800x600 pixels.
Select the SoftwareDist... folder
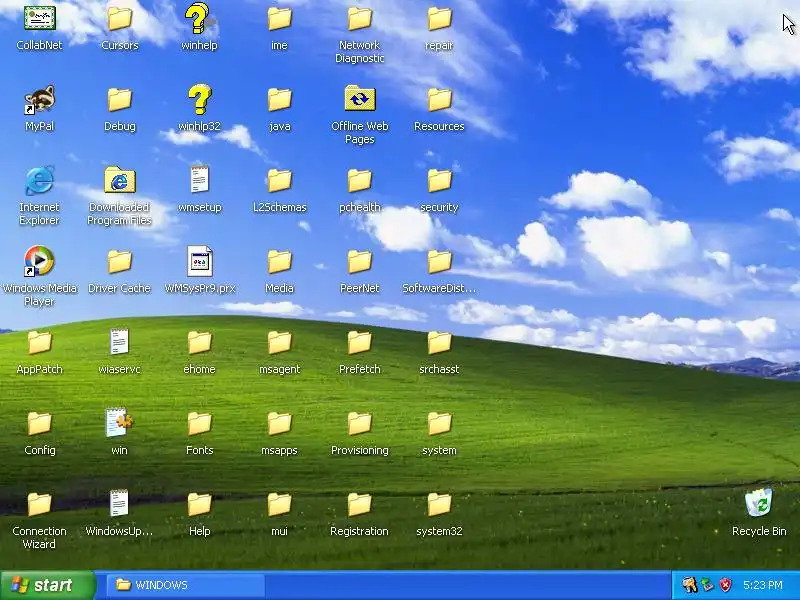pyautogui.click(x=439, y=261)
